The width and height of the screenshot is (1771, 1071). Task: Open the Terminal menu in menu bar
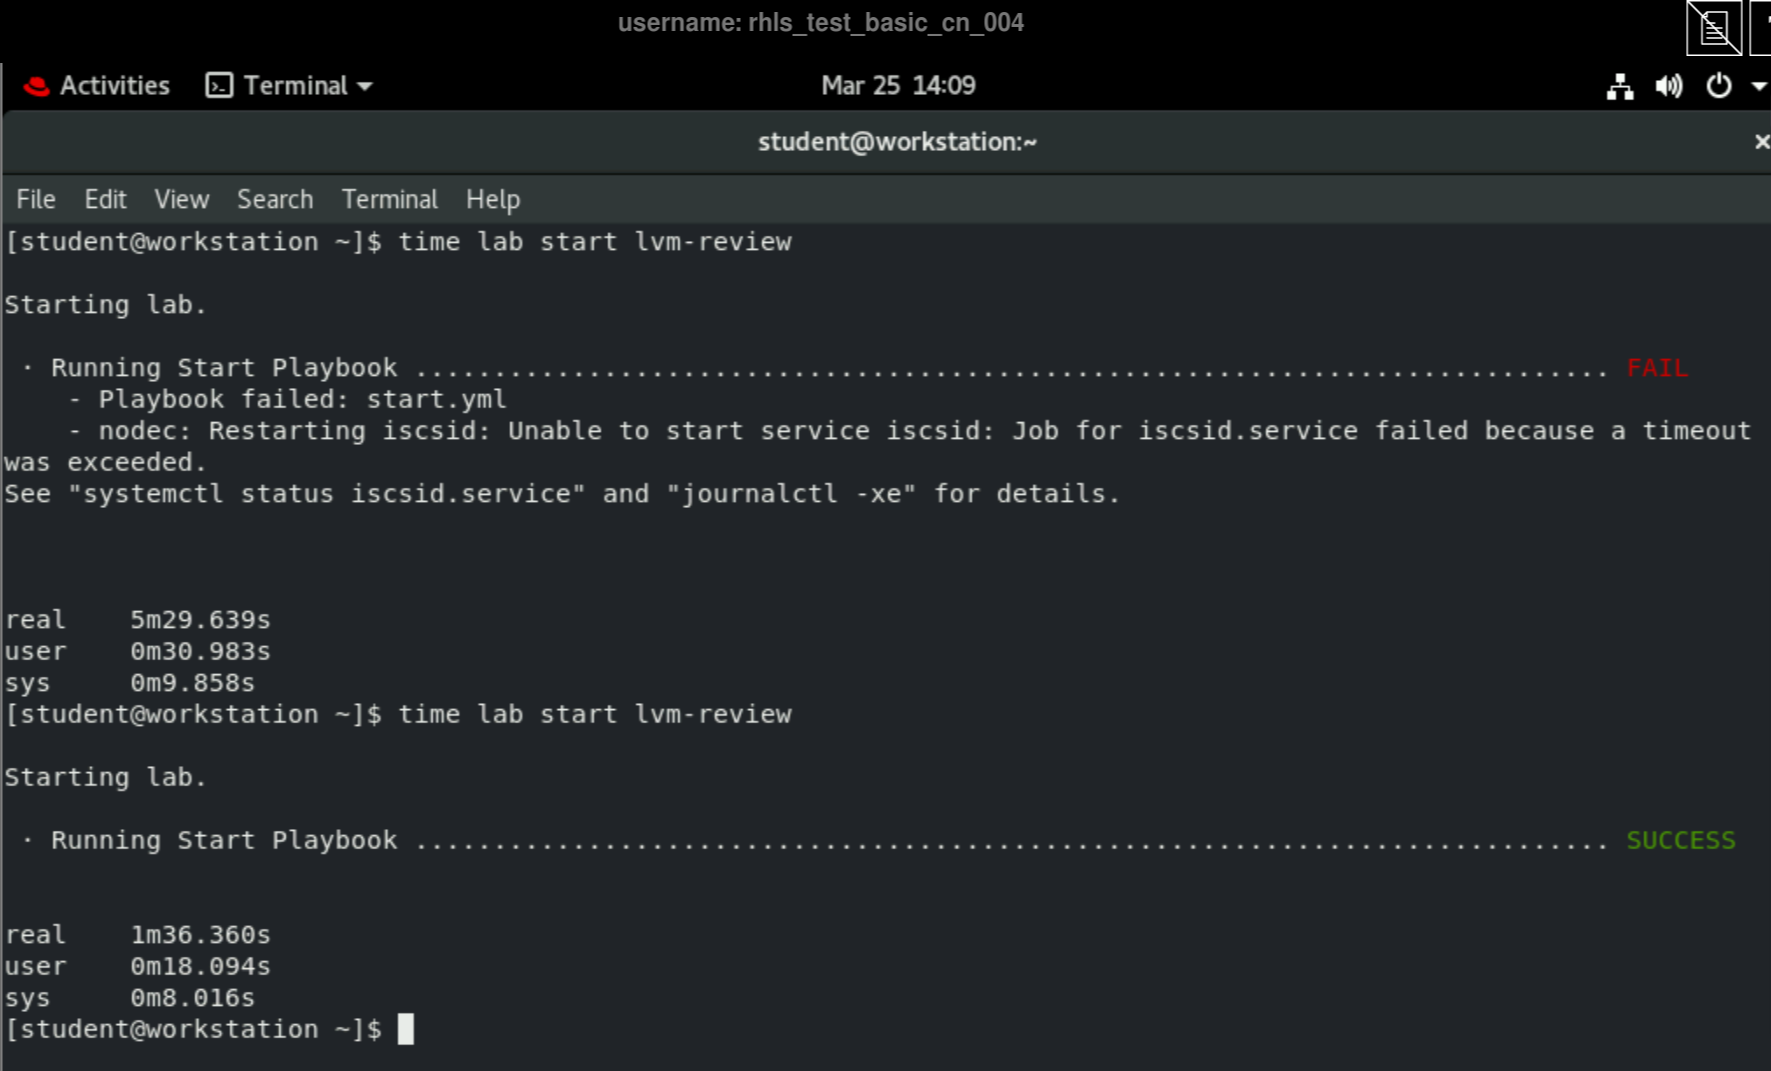(389, 200)
